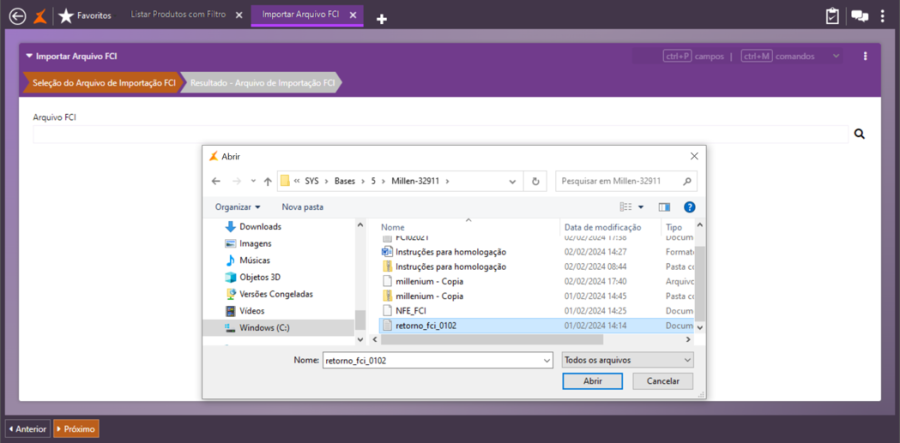Open the orange Millennium logo menu

pyautogui.click(x=40, y=16)
